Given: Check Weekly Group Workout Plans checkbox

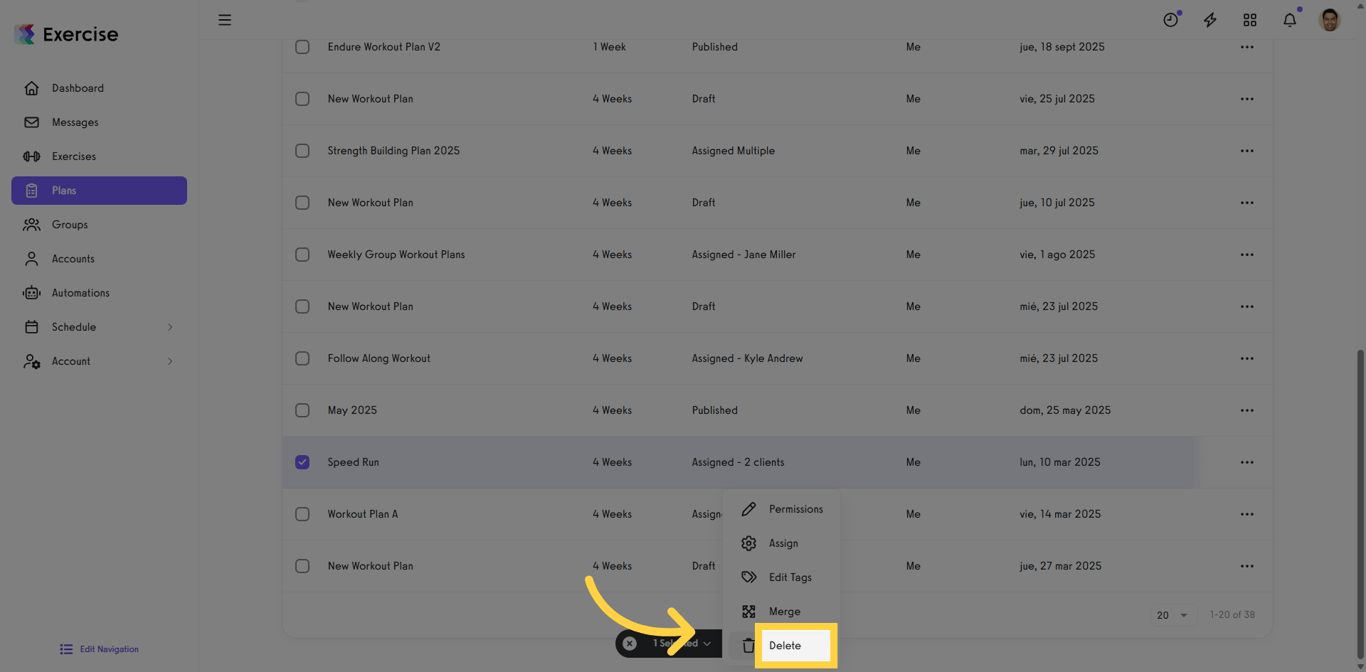Looking at the screenshot, I should 302,255.
